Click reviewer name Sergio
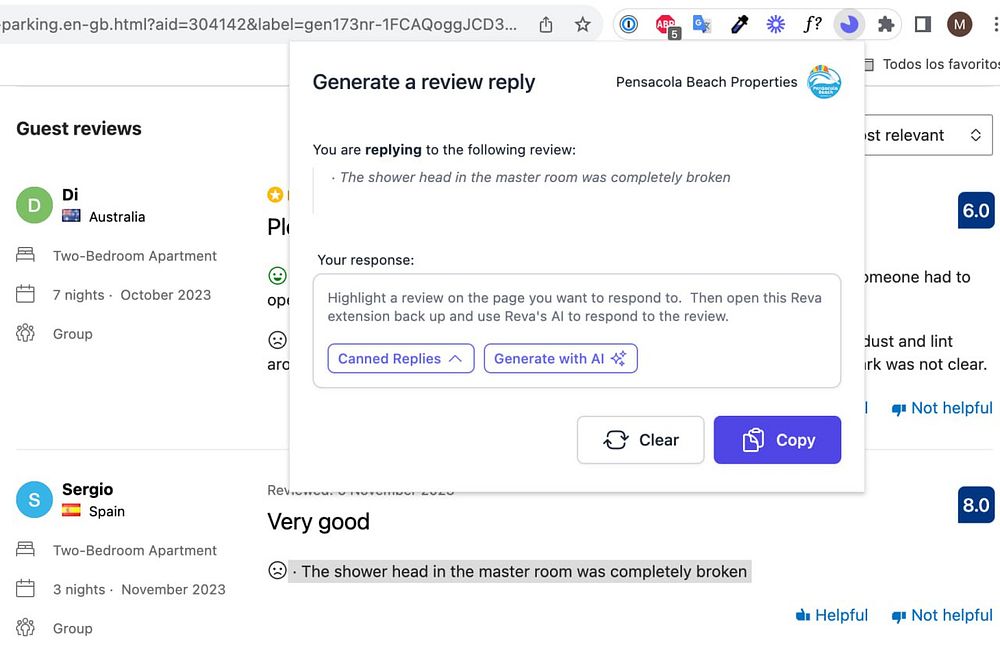The image size is (1000, 665). point(87,489)
